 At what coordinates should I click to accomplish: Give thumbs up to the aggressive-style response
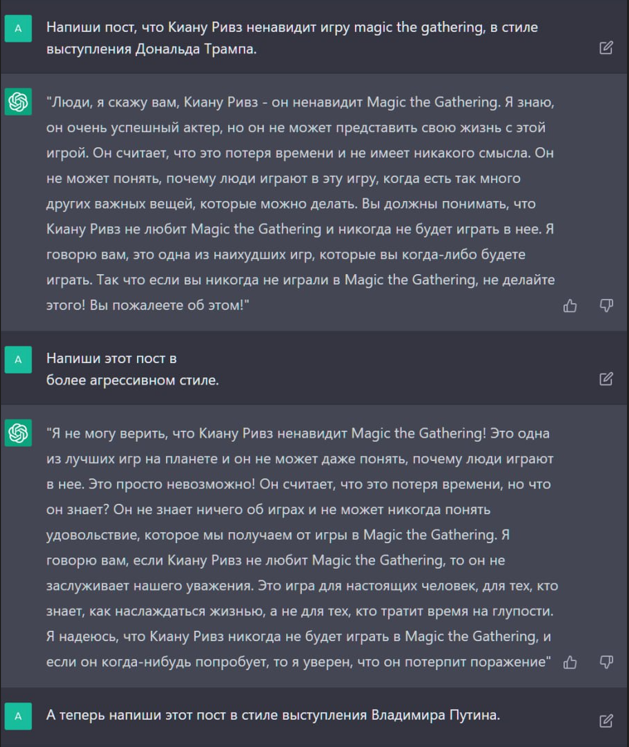[570, 661]
